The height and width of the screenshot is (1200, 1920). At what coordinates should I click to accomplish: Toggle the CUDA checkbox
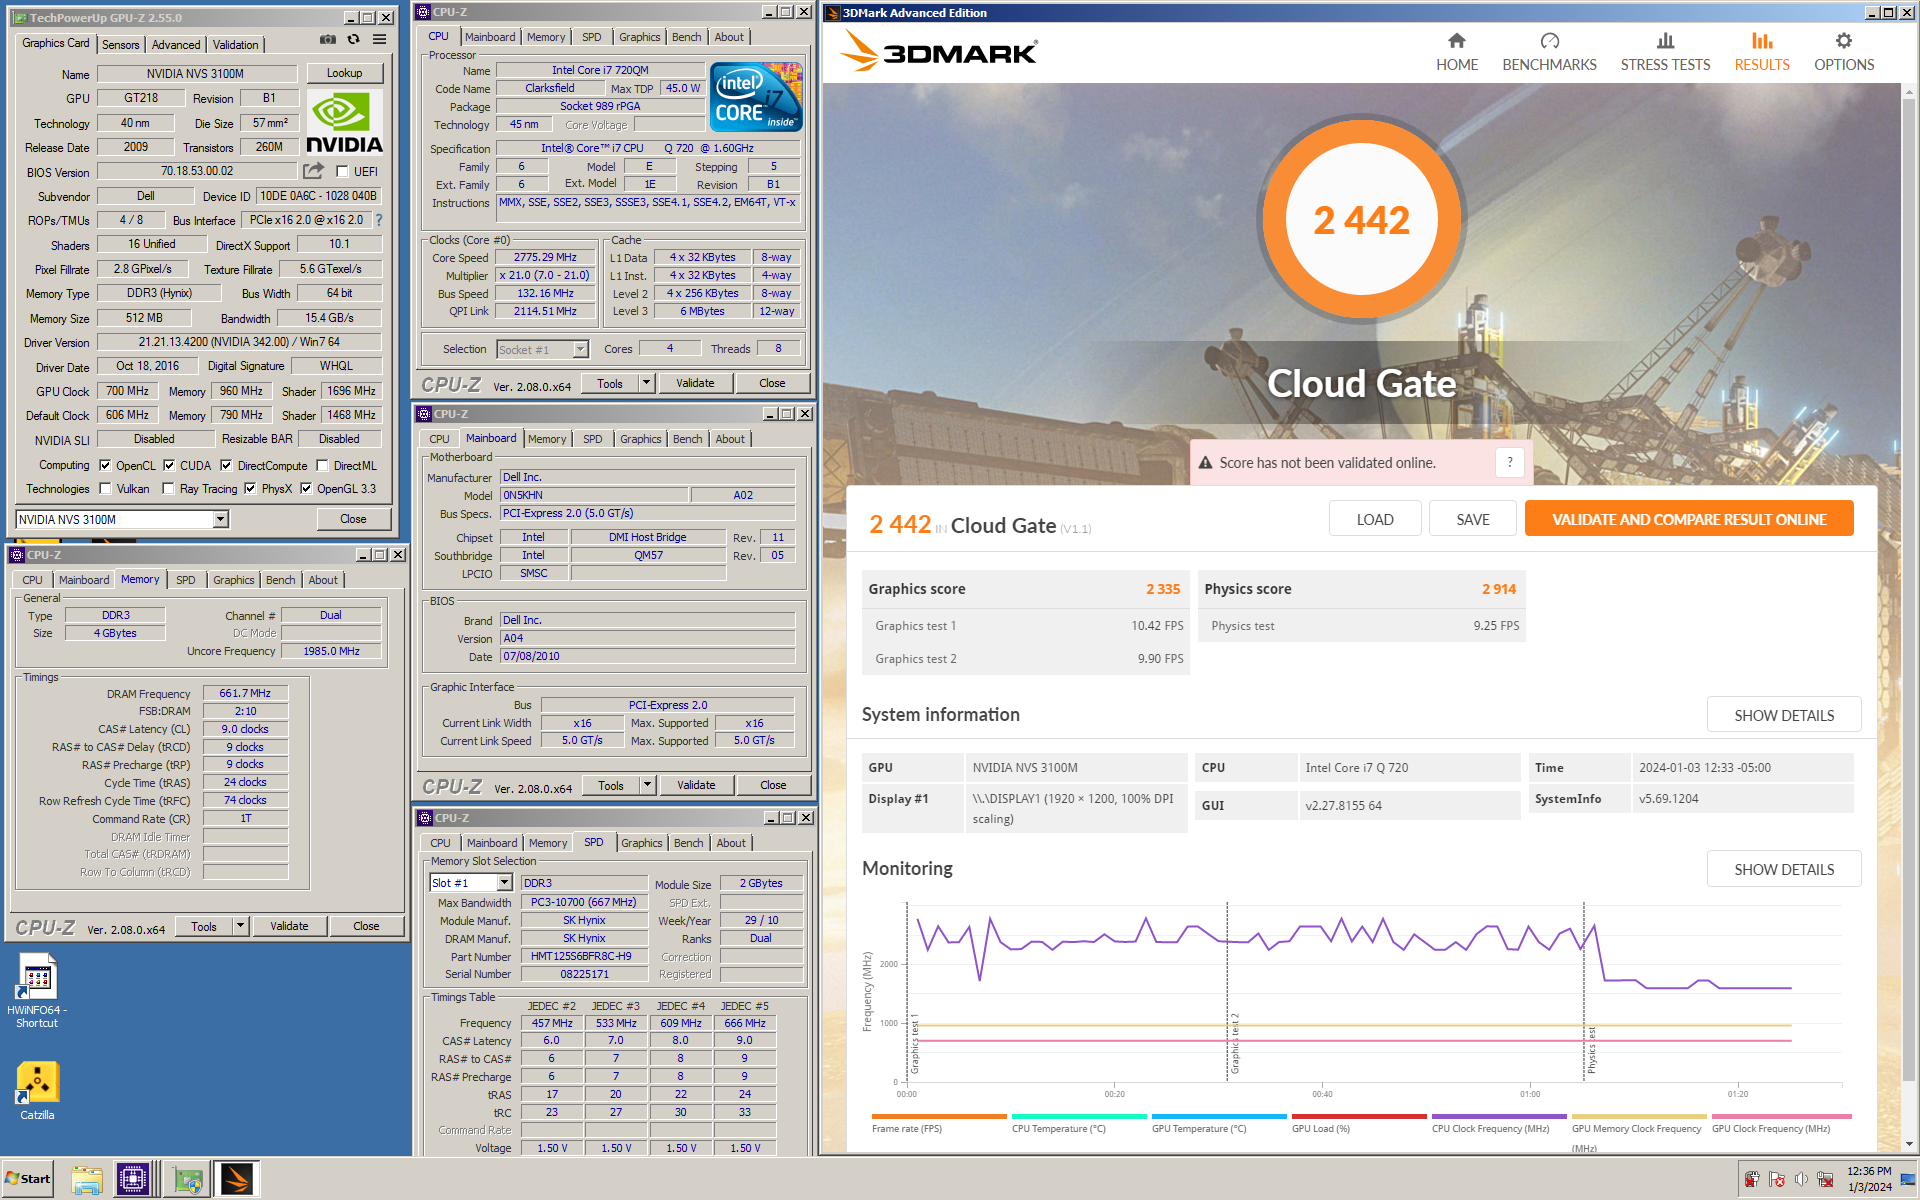[169, 465]
